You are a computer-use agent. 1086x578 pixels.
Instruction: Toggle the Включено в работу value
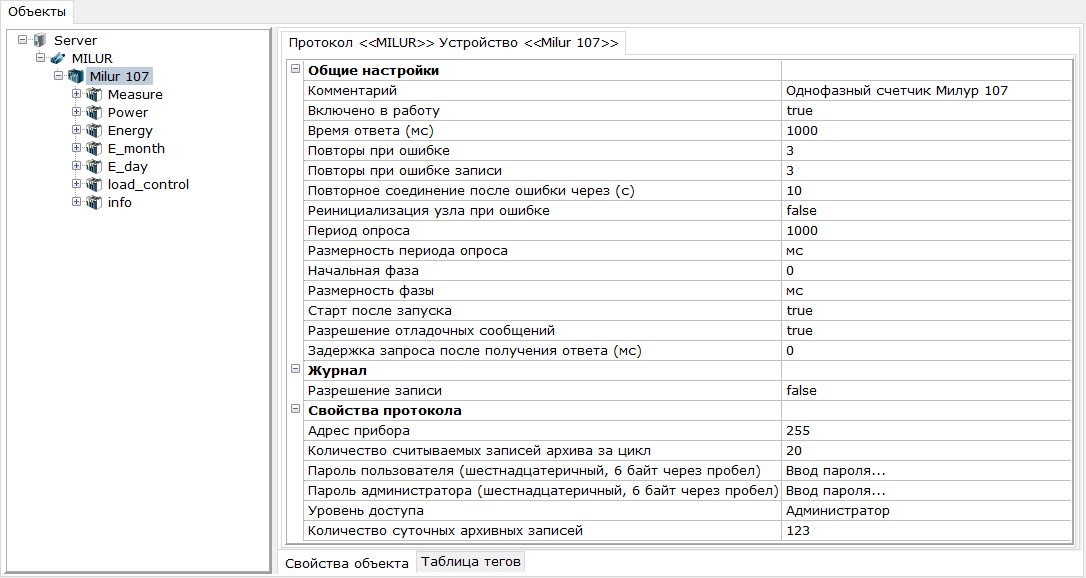coord(926,111)
